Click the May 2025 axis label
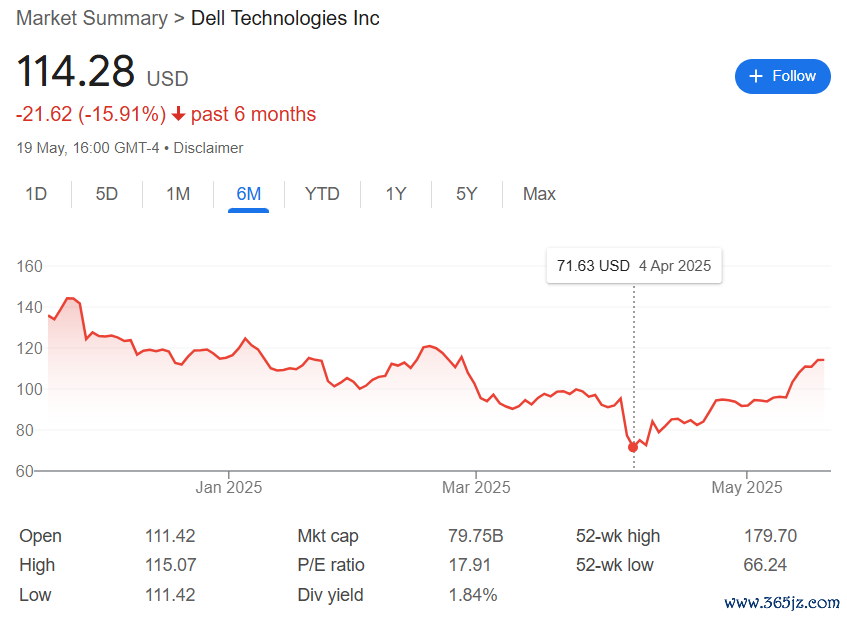This screenshot has height=618, width=847. pyautogui.click(x=747, y=487)
